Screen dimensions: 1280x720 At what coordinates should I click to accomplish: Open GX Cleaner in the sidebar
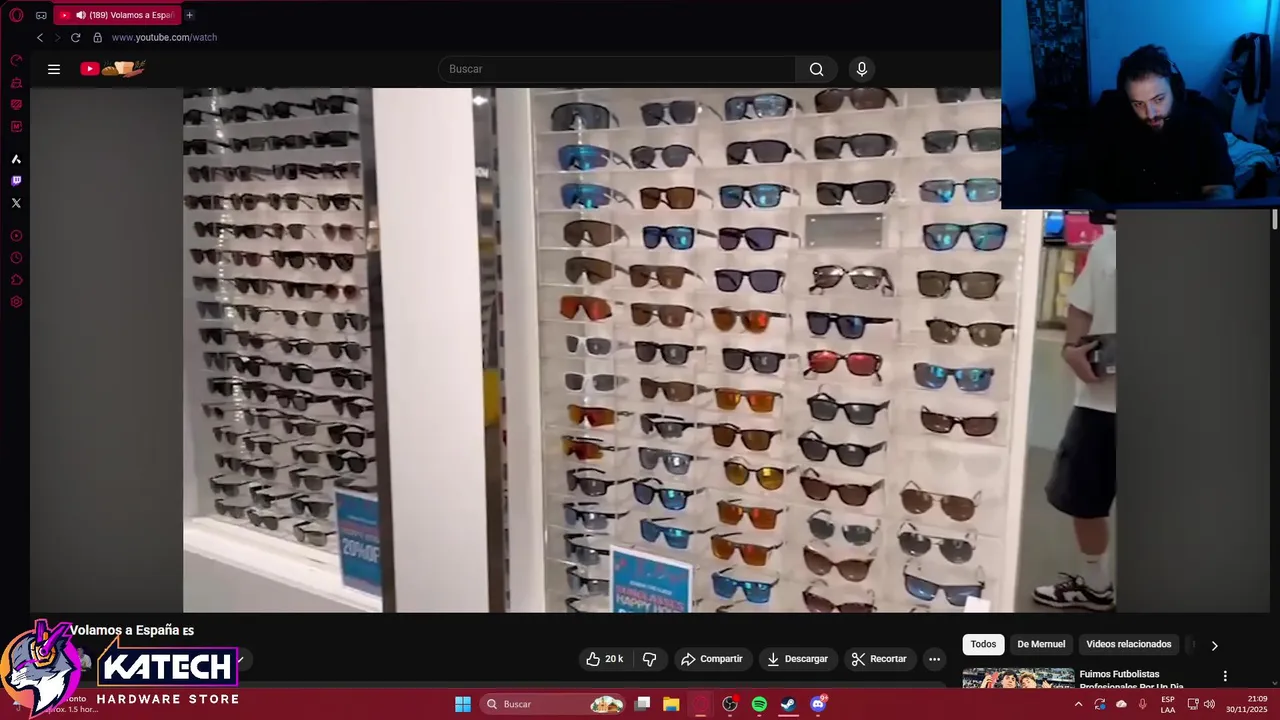point(16,82)
